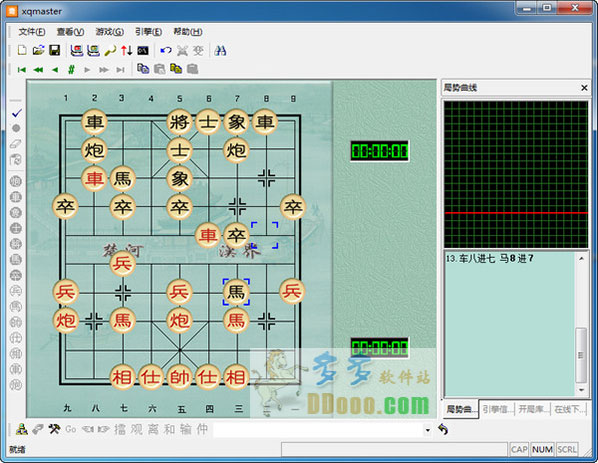Click the green hash mark icon
The image size is (598, 463).
point(71,70)
